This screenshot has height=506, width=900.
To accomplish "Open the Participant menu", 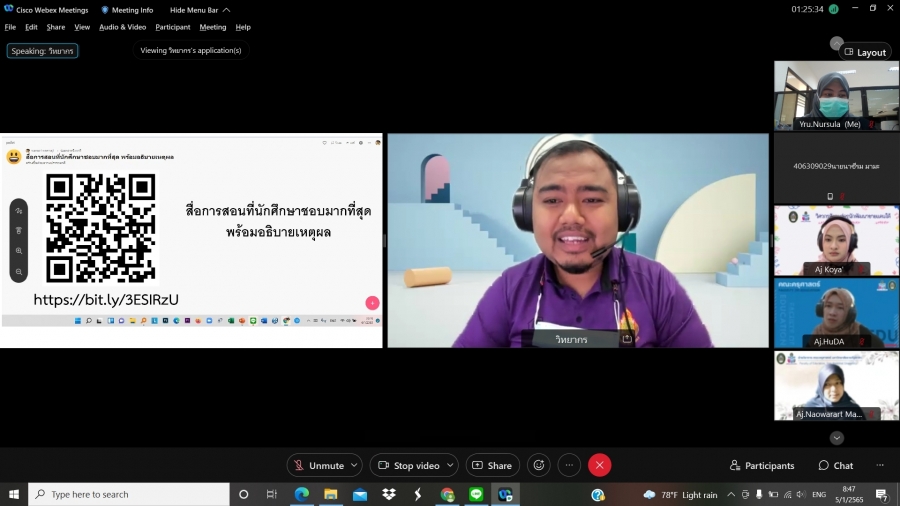I will click(173, 27).
